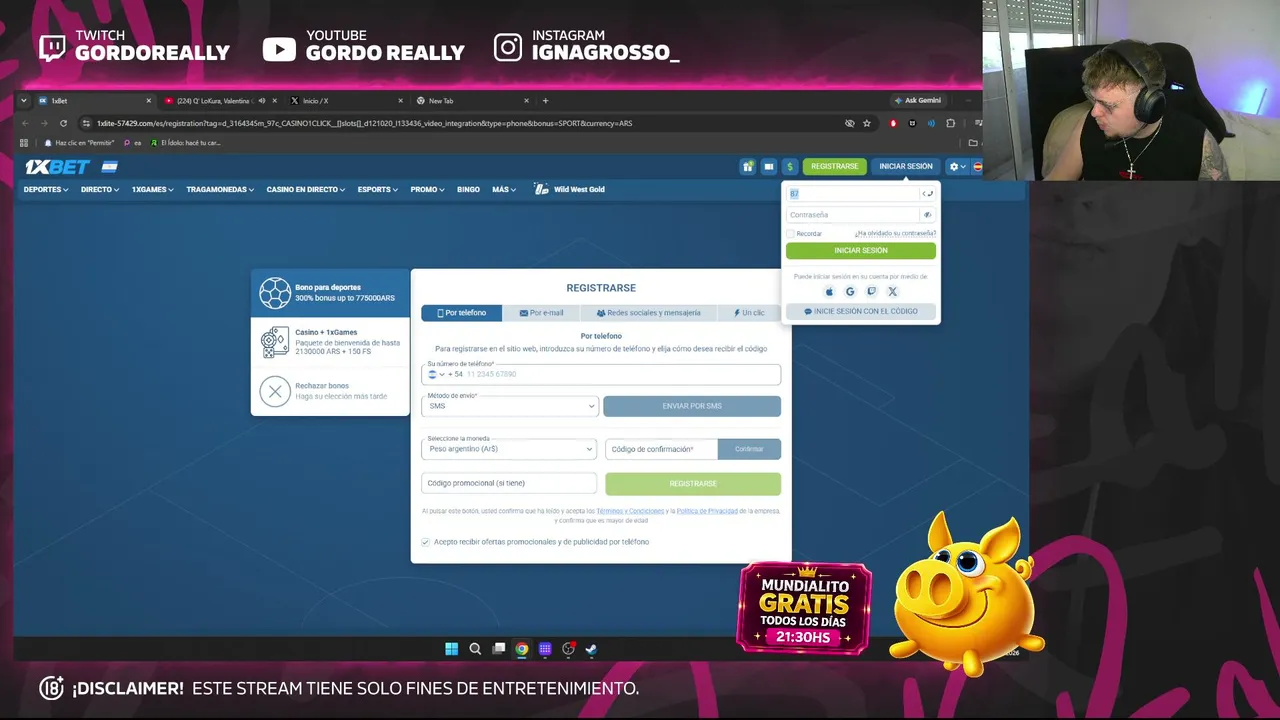Viewport: 1280px width, 720px height.
Task: Sign in with Twitch icon
Action: tap(871, 292)
